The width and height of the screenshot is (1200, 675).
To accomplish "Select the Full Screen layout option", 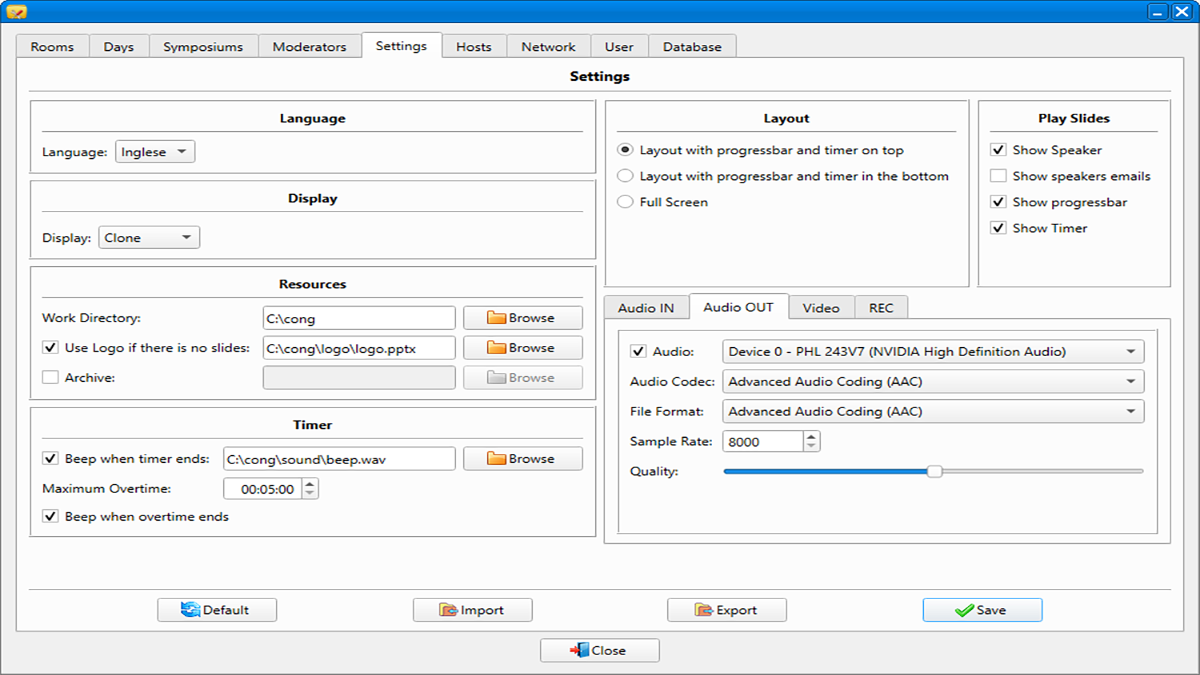I will pyautogui.click(x=625, y=202).
